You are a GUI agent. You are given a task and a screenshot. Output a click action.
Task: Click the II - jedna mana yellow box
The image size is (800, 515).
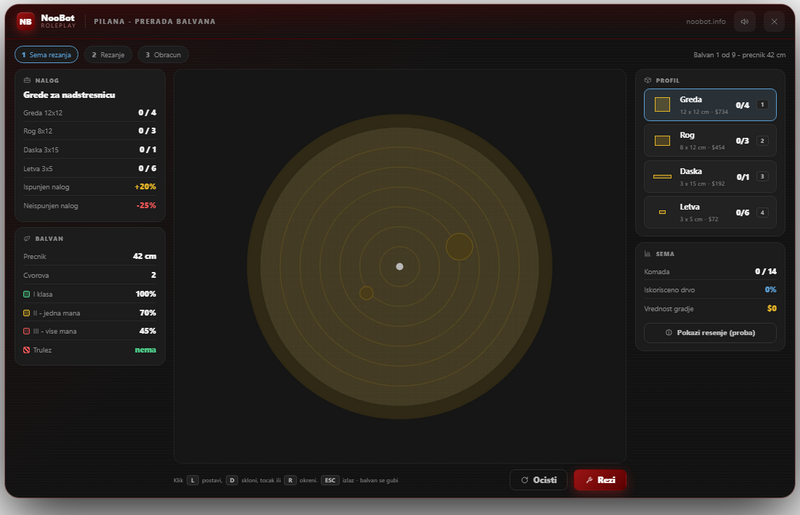tap(27, 313)
